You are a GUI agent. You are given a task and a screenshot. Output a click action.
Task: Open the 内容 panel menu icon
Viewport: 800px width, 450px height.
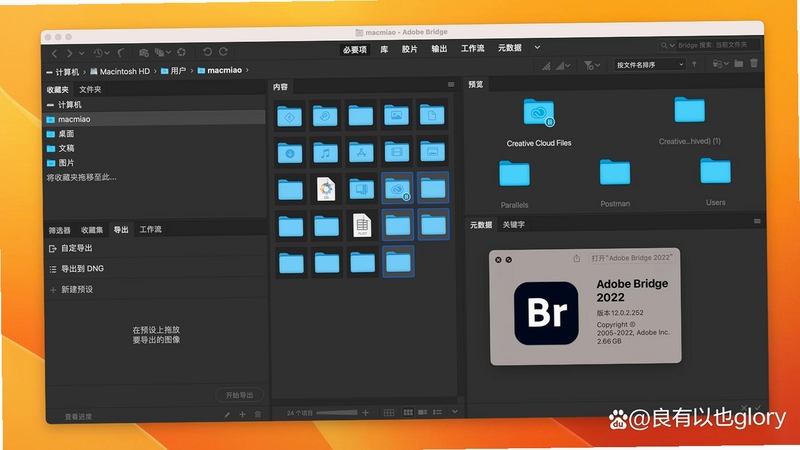click(x=451, y=85)
